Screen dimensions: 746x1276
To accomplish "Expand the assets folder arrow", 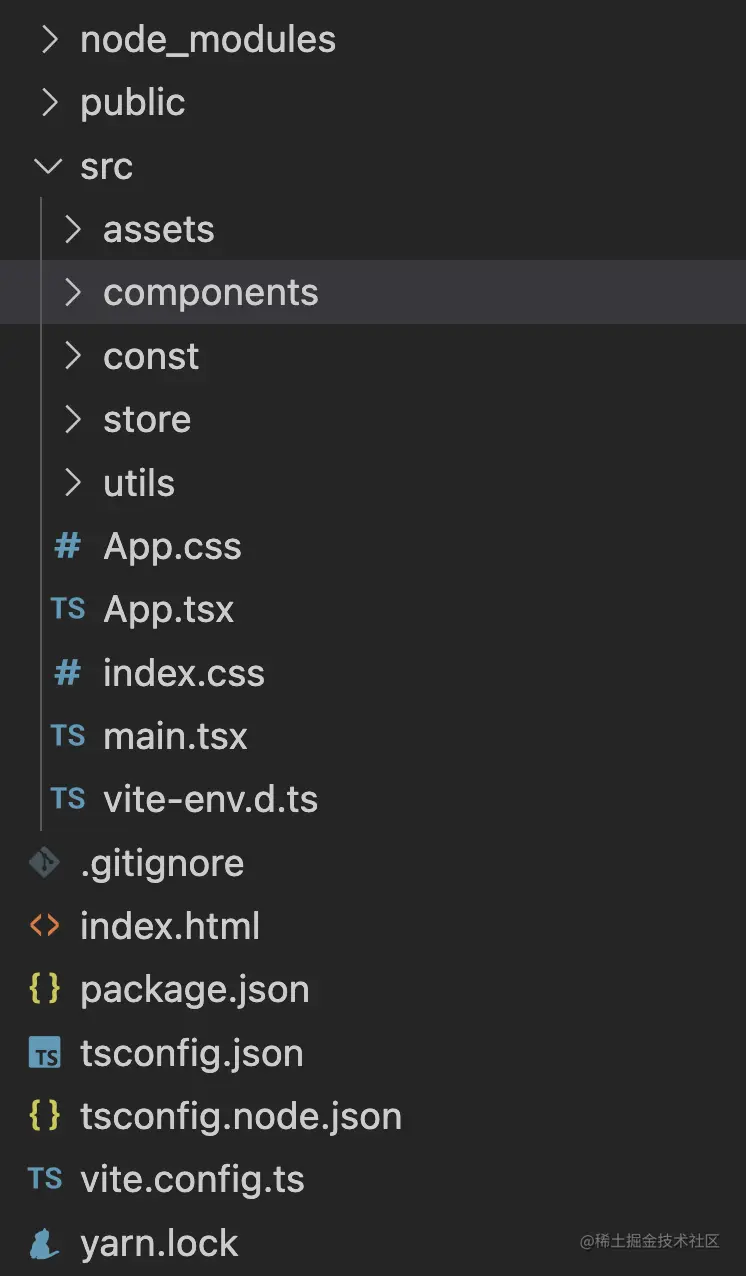I will [72, 230].
